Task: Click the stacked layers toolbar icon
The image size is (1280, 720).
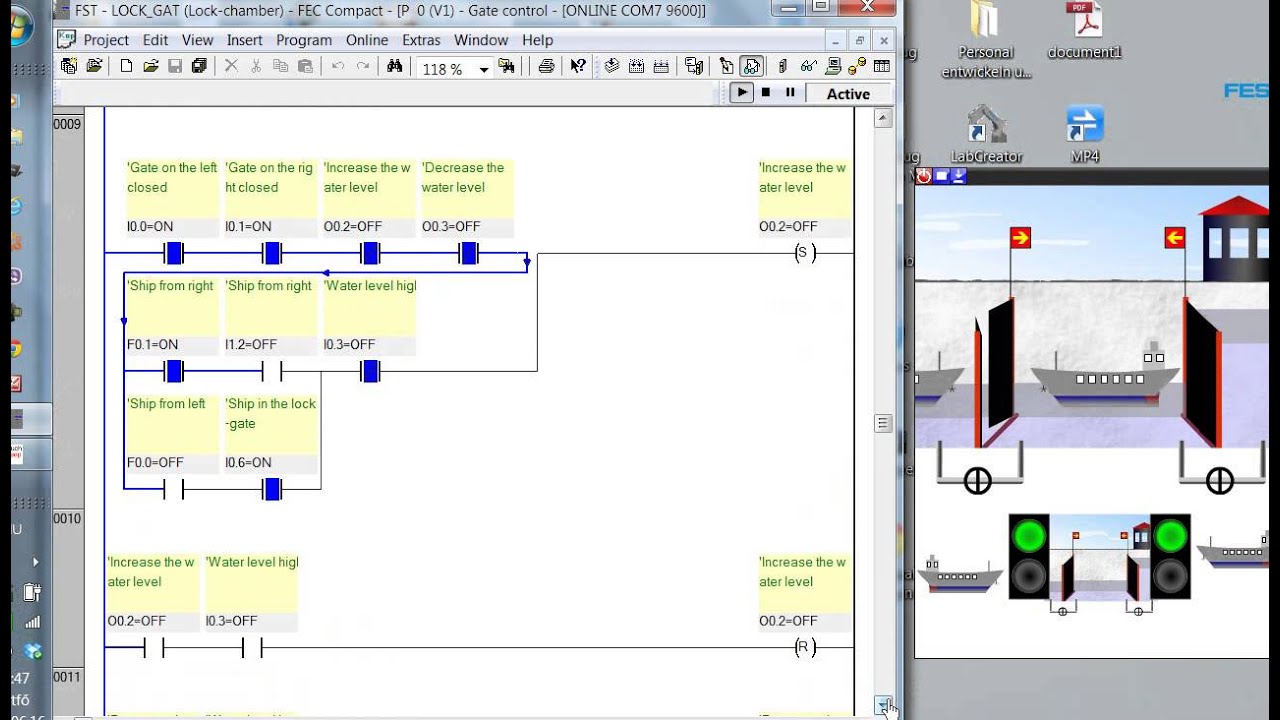Action: (x=612, y=66)
